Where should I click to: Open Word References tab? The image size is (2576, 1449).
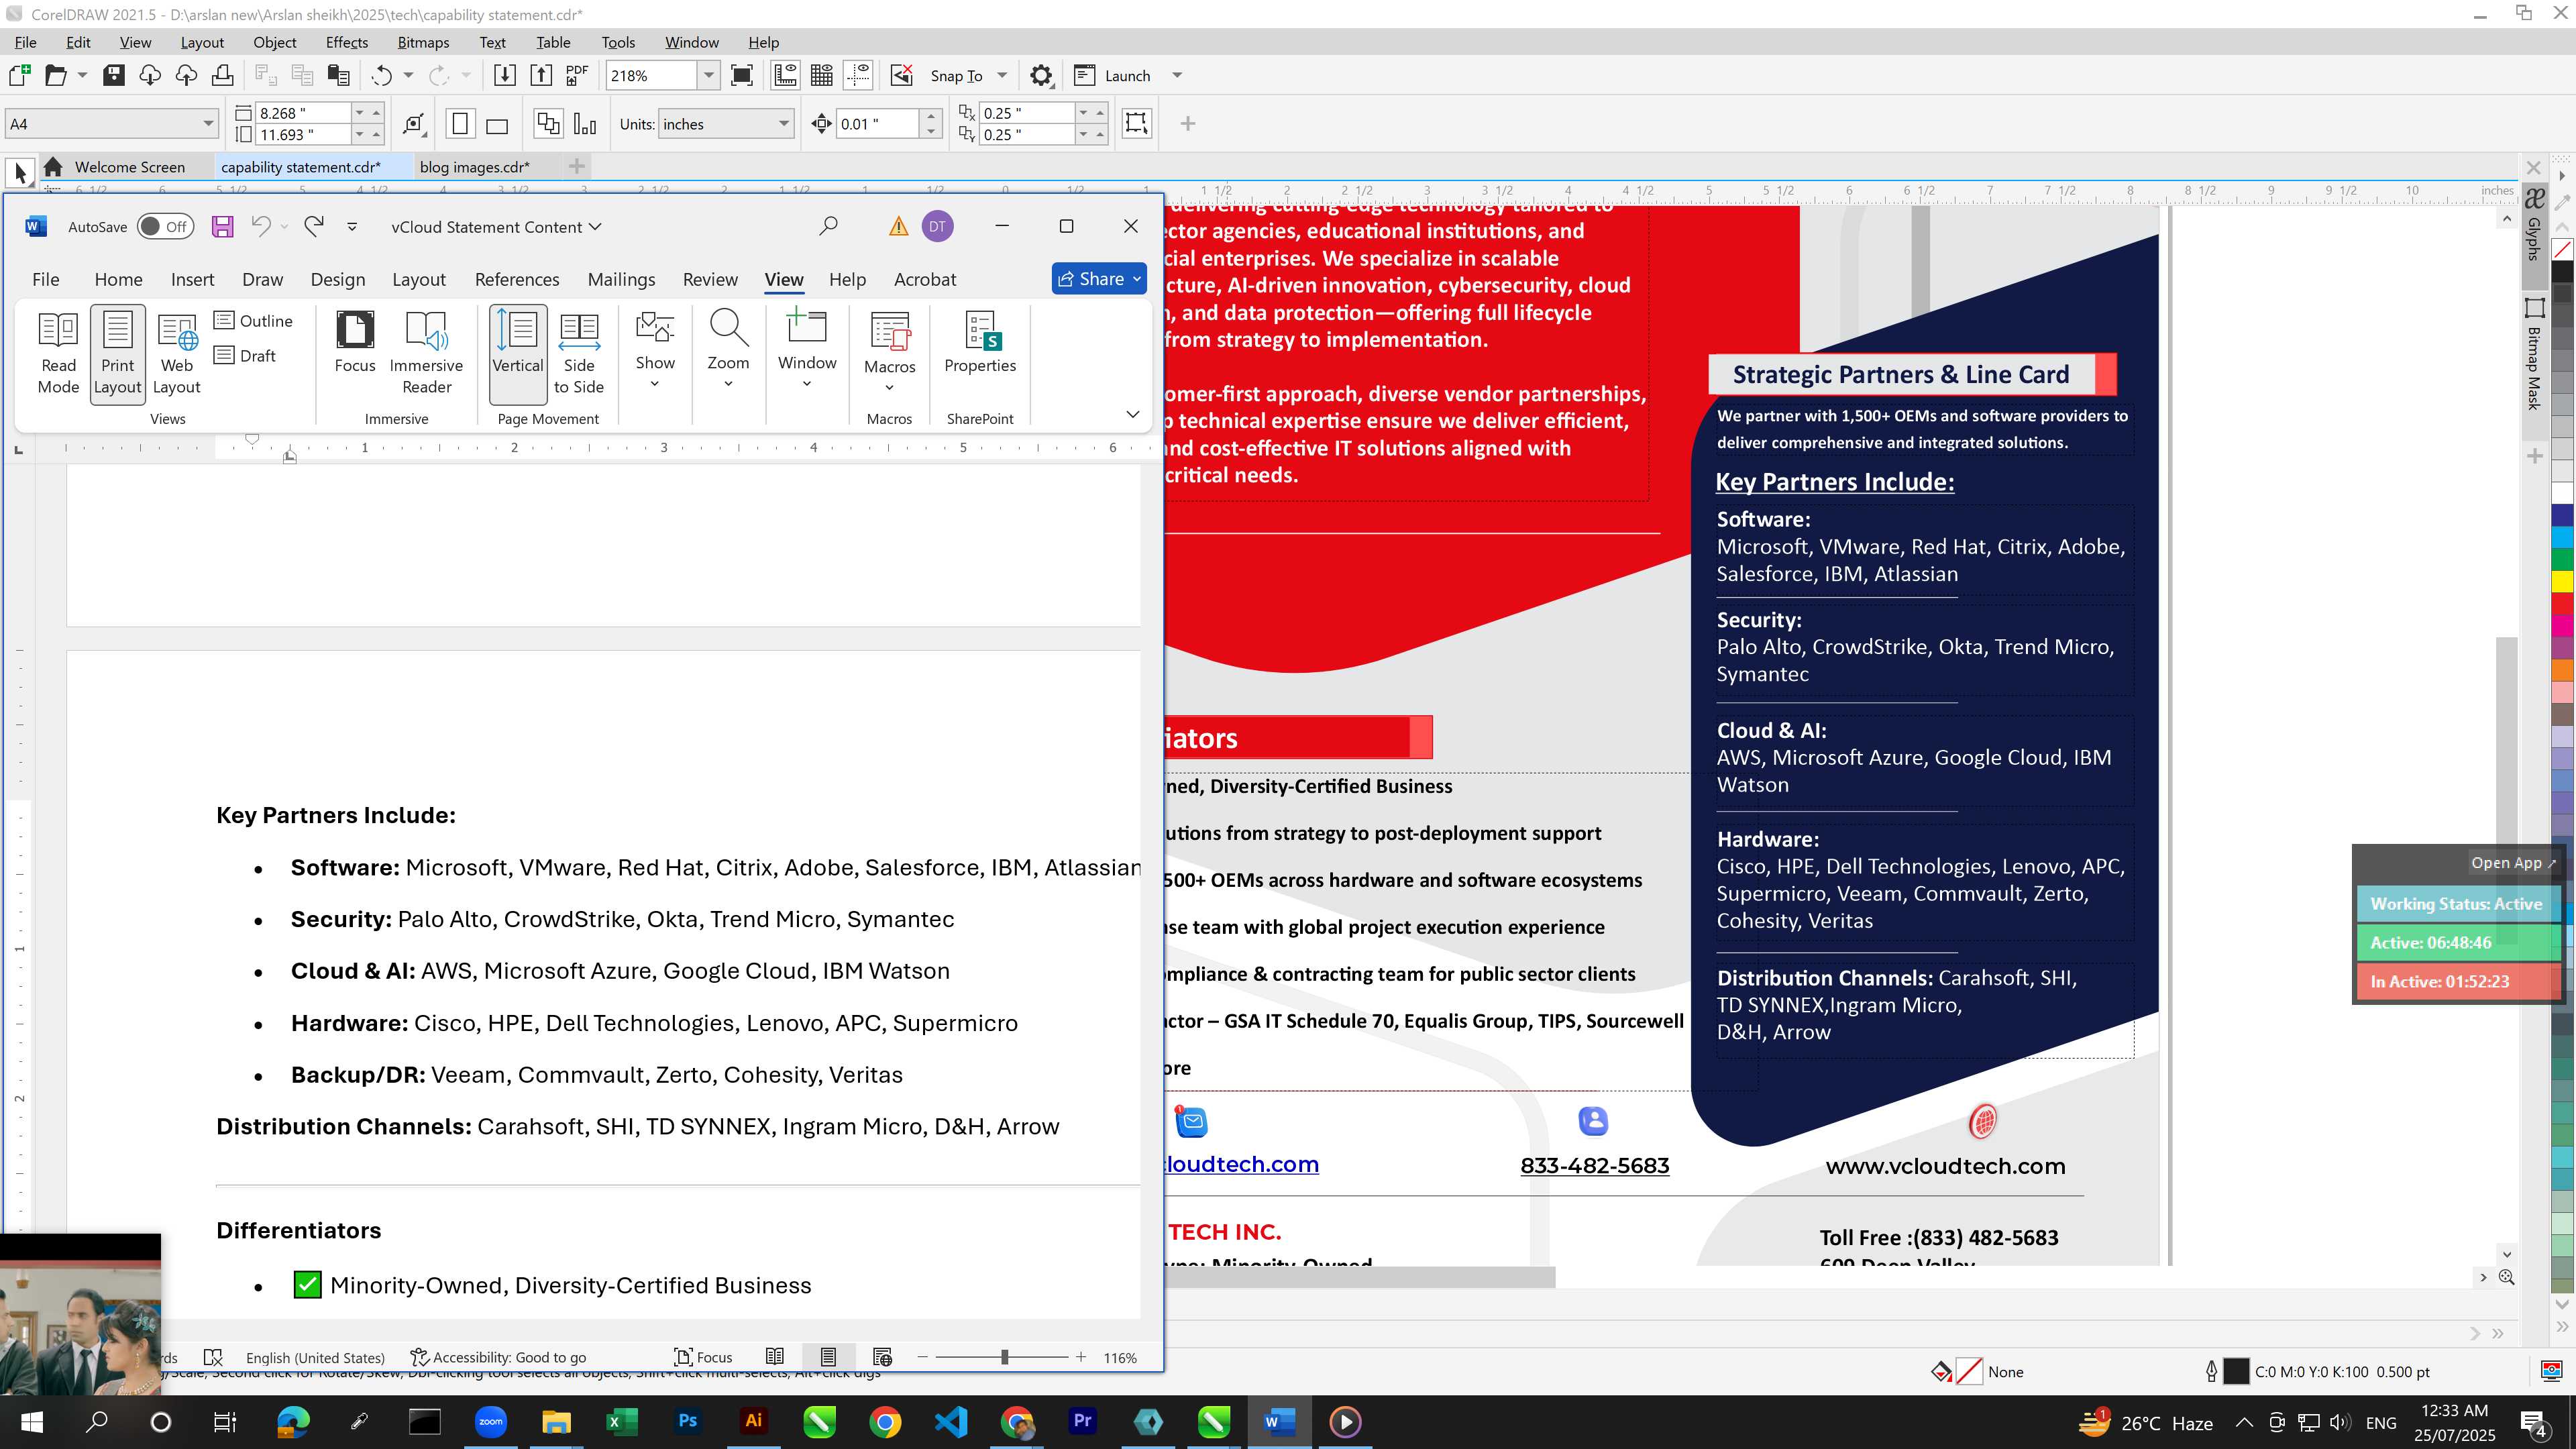pyautogui.click(x=517, y=279)
